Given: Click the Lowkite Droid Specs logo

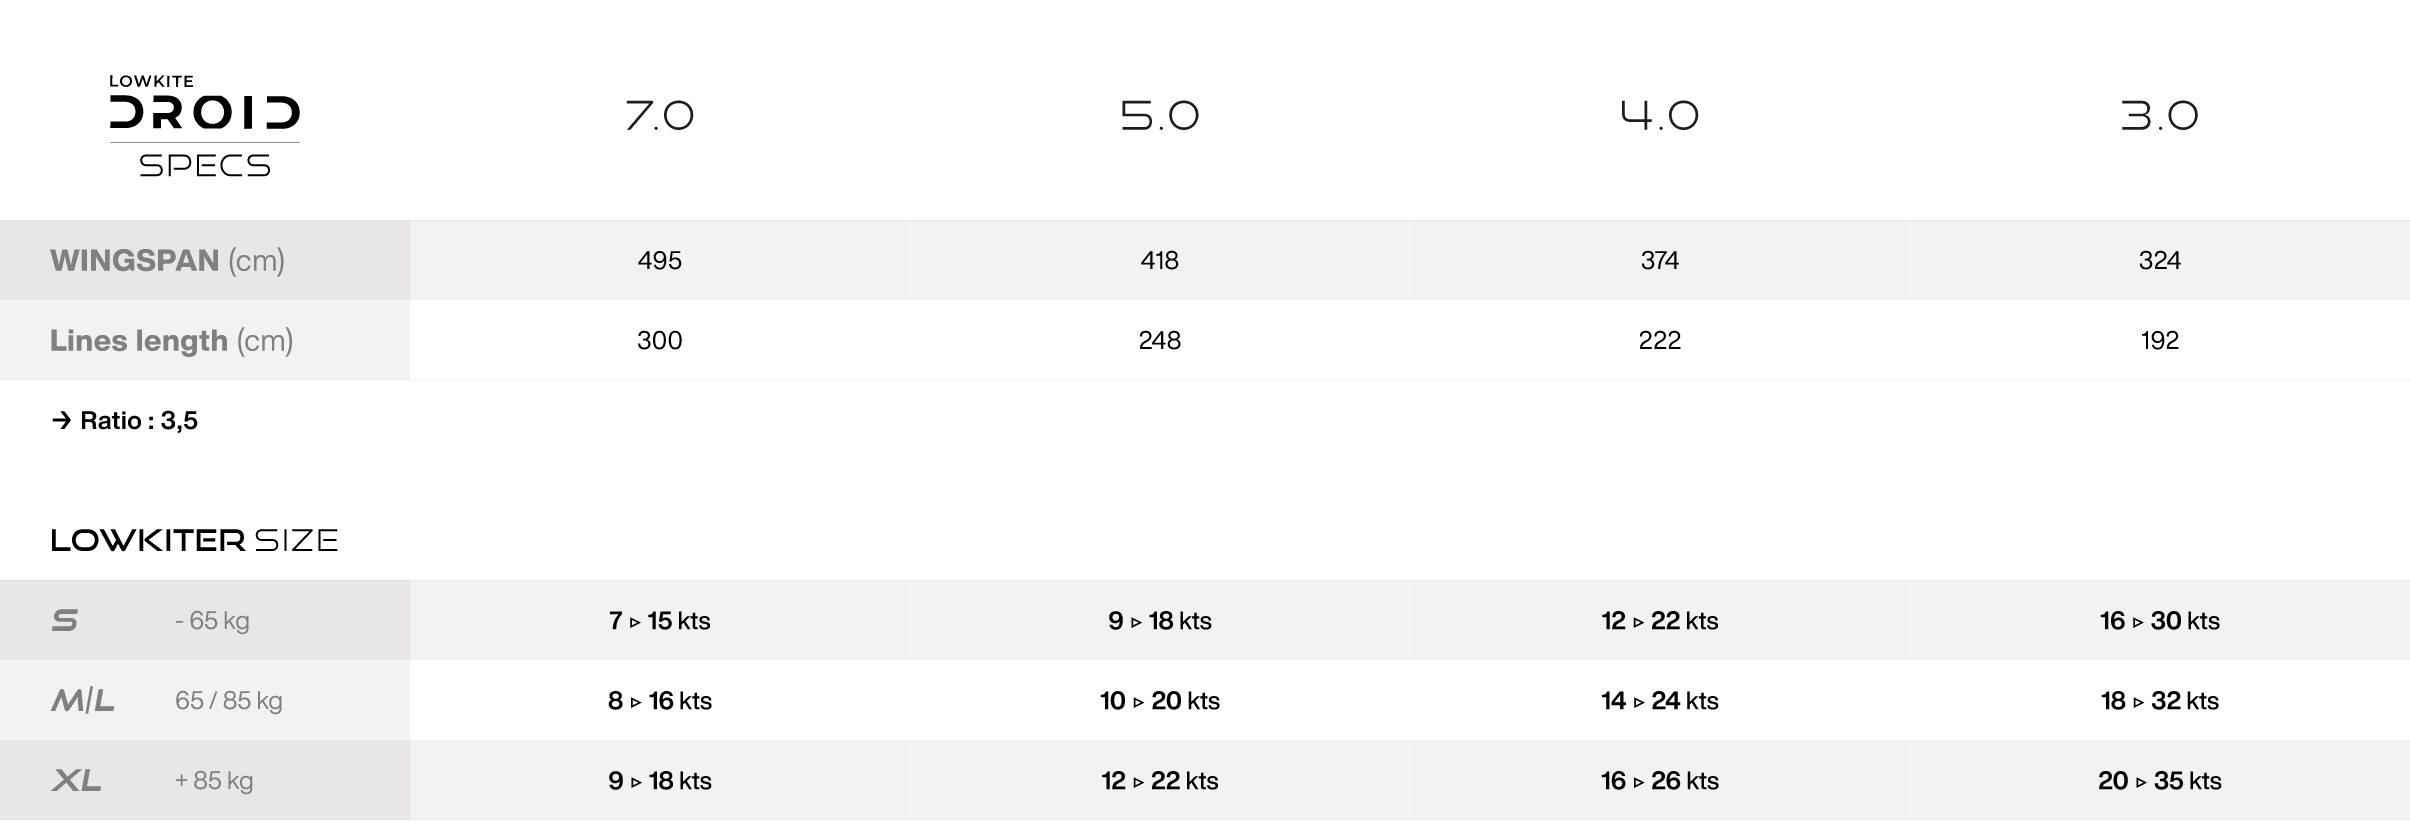Looking at the screenshot, I should tap(205, 126).
